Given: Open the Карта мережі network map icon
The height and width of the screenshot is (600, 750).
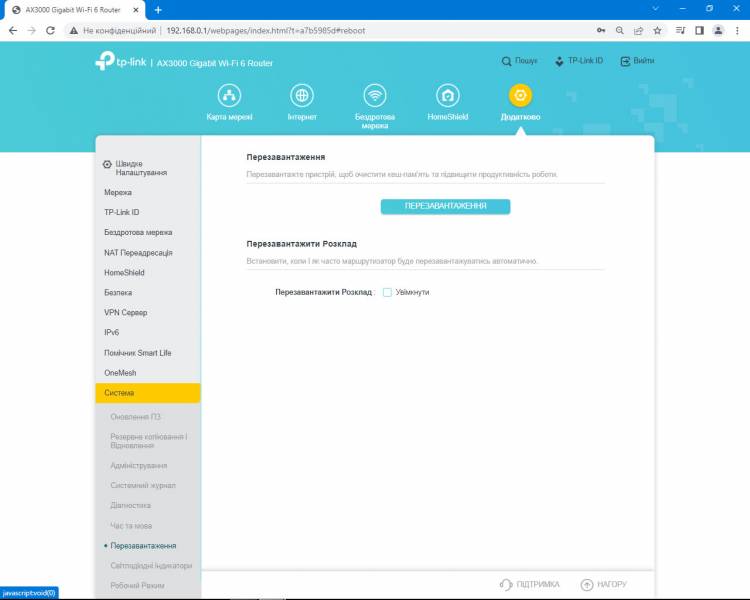Looking at the screenshot, I should click(229, 96).
